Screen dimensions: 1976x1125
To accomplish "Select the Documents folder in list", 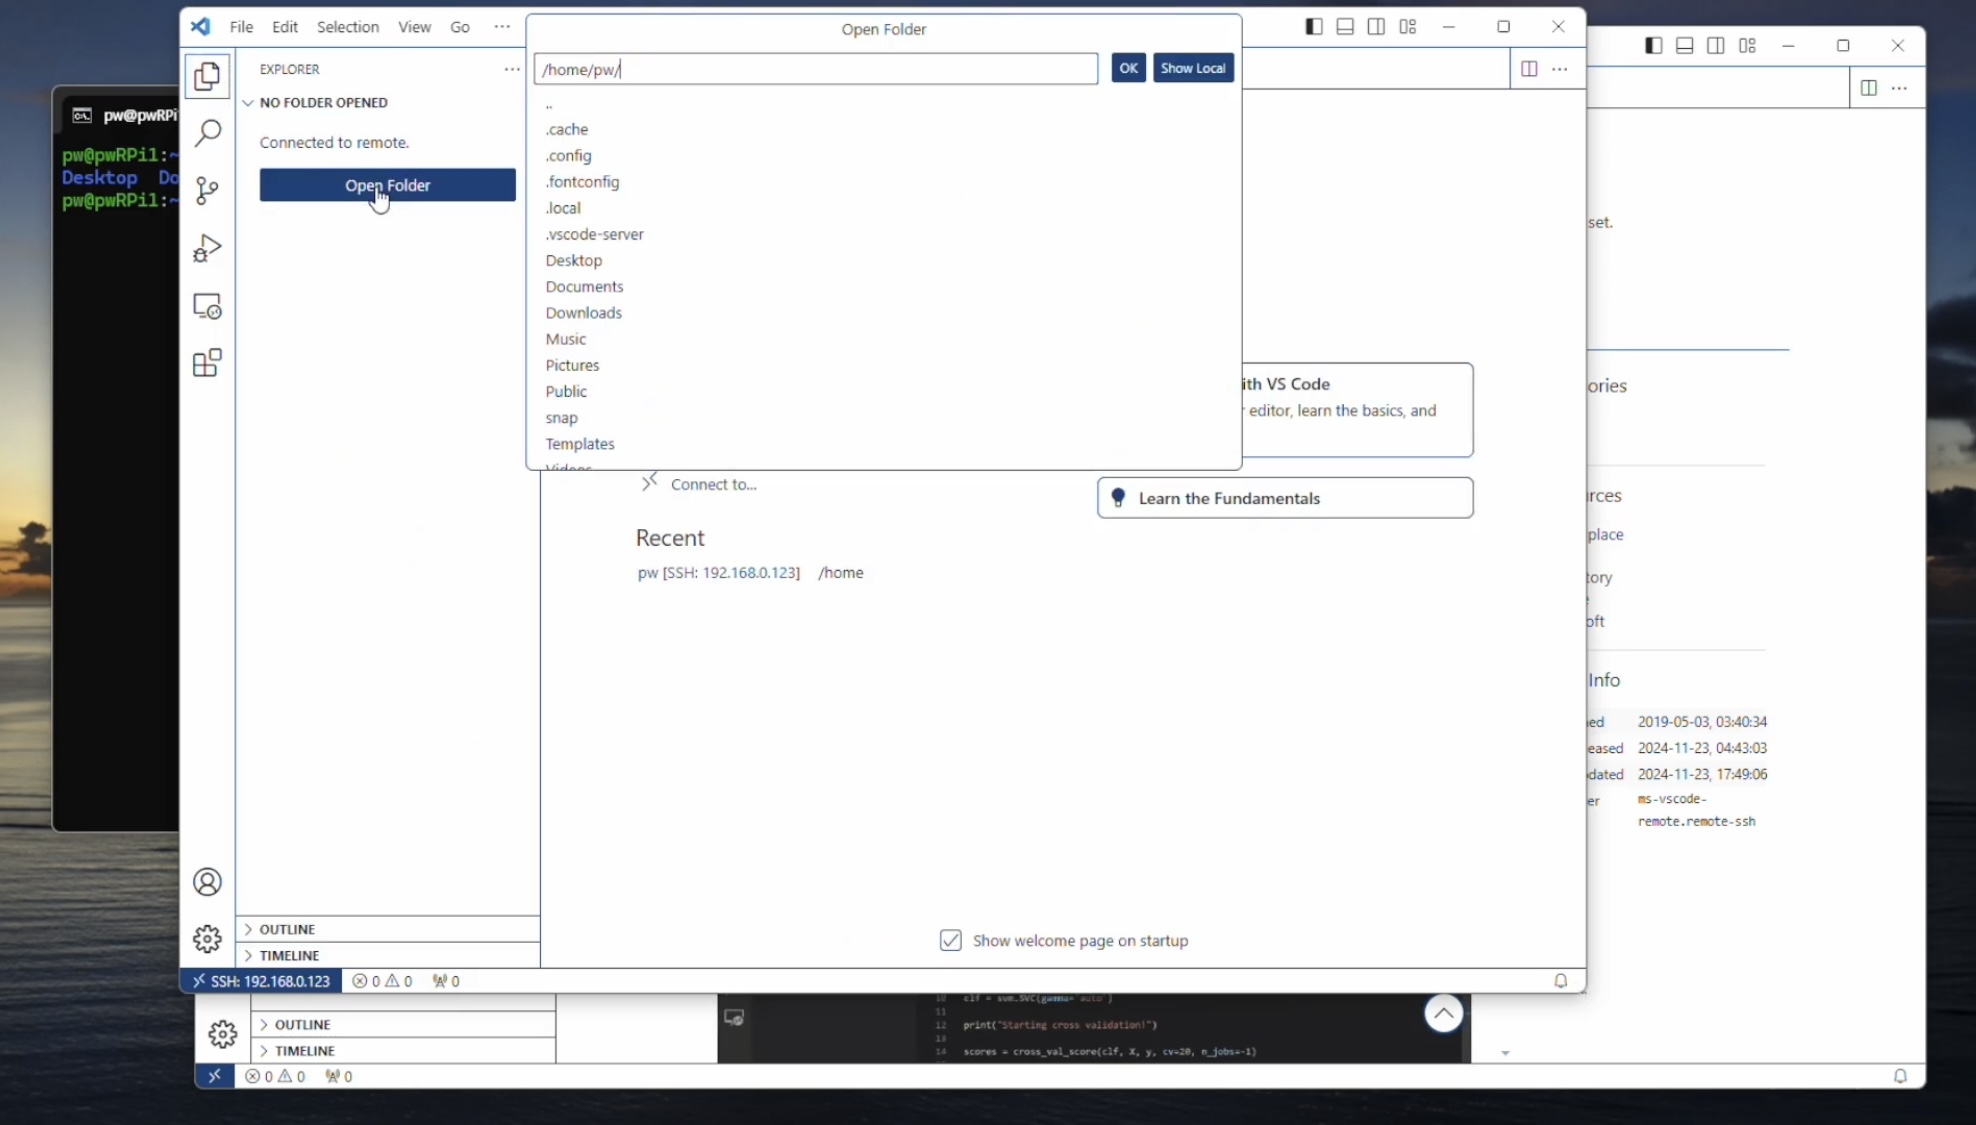I will (584, 287).
